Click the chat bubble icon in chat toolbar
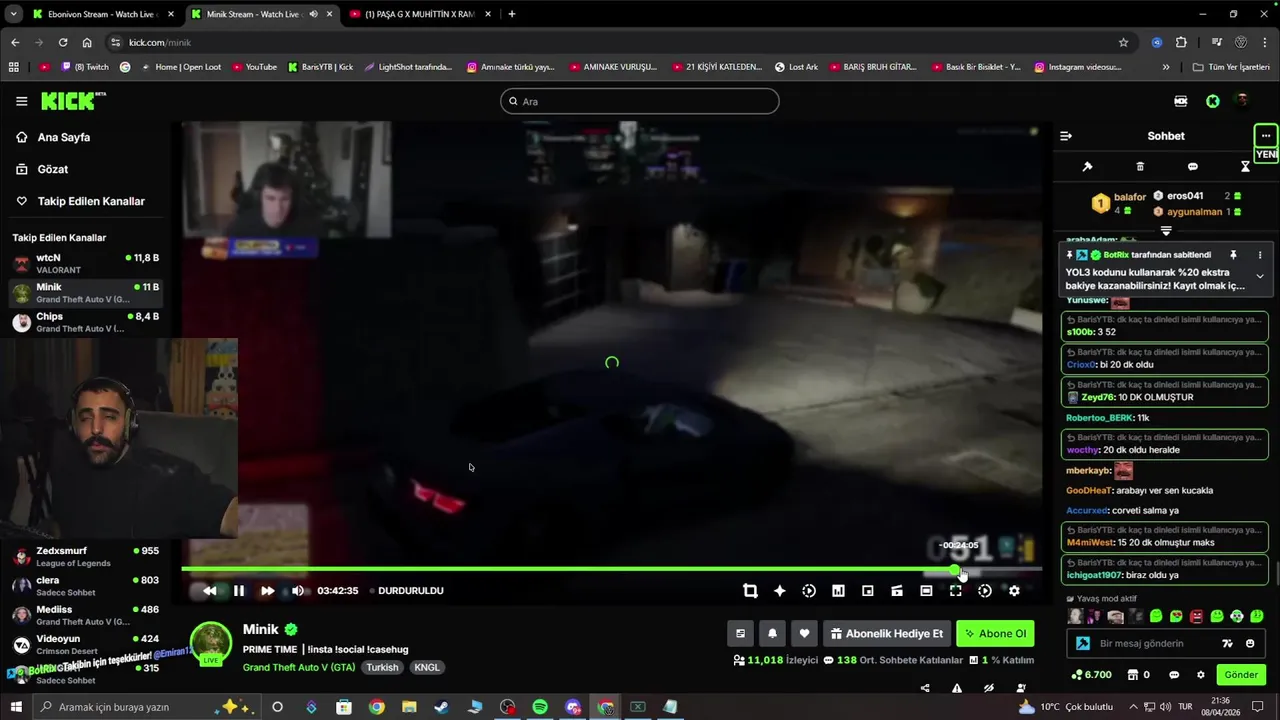This screenshot has height=720, width=1280. [x=1192, y=167]
